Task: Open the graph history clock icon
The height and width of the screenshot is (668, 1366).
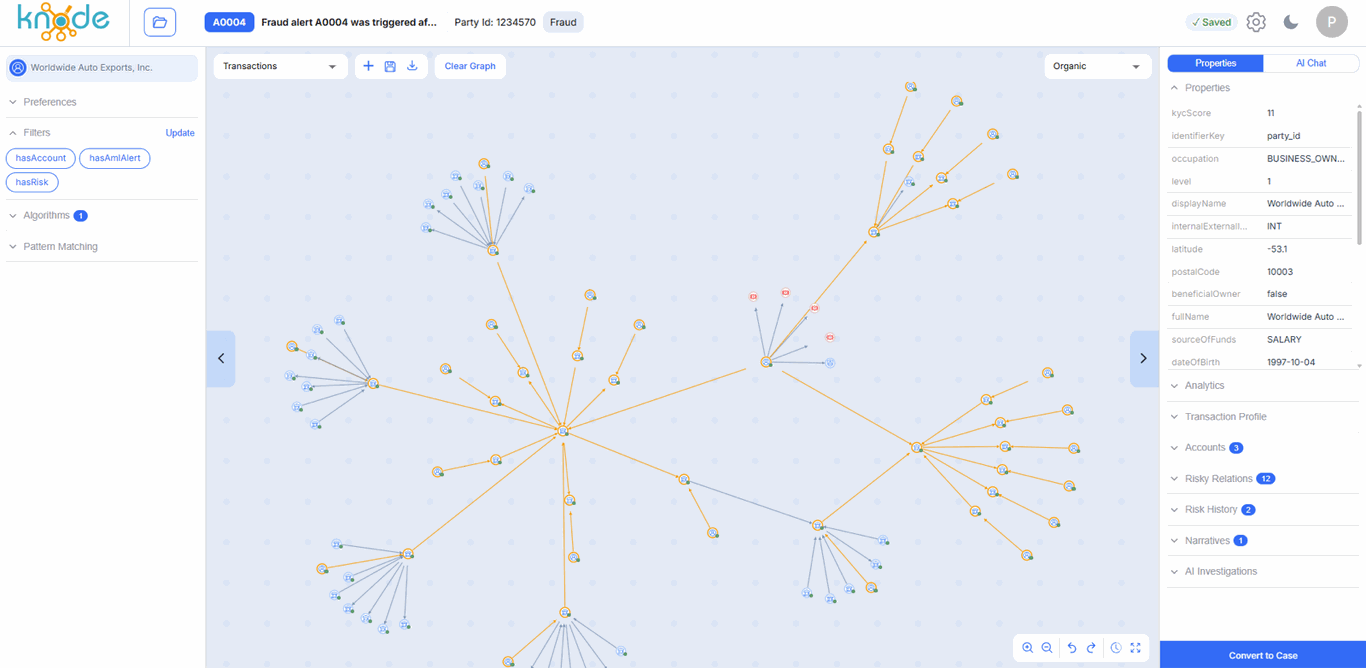Action: click(1116, 648)
